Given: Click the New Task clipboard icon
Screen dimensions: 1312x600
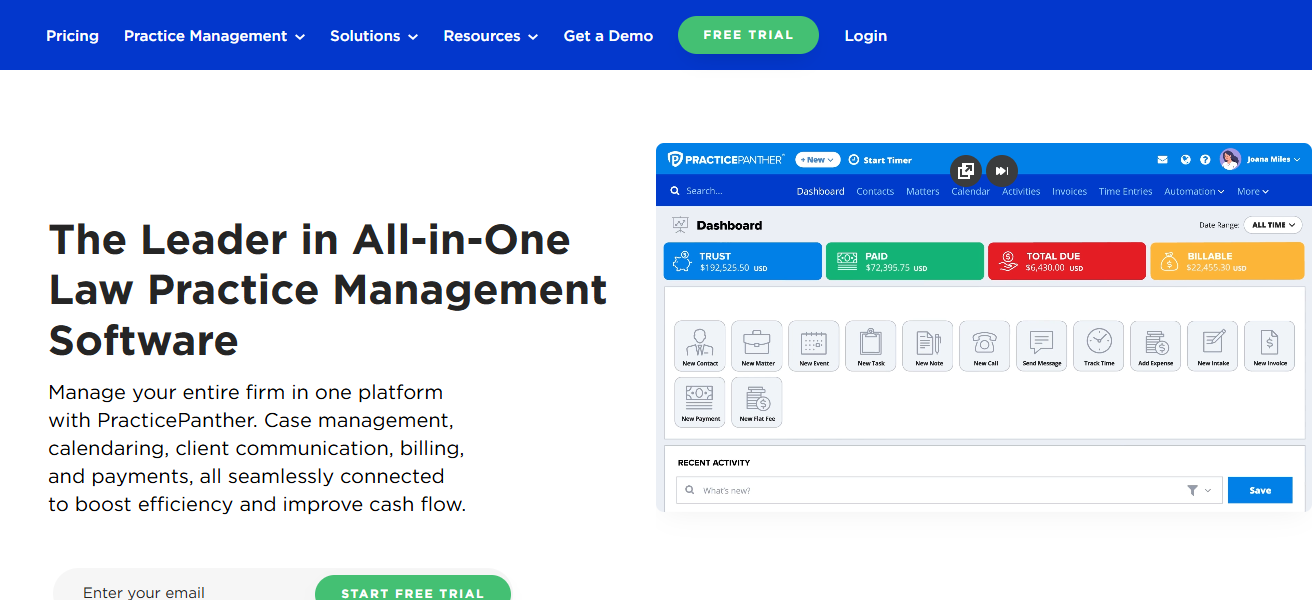Looking at the screenshot, I should click(871, 346).
